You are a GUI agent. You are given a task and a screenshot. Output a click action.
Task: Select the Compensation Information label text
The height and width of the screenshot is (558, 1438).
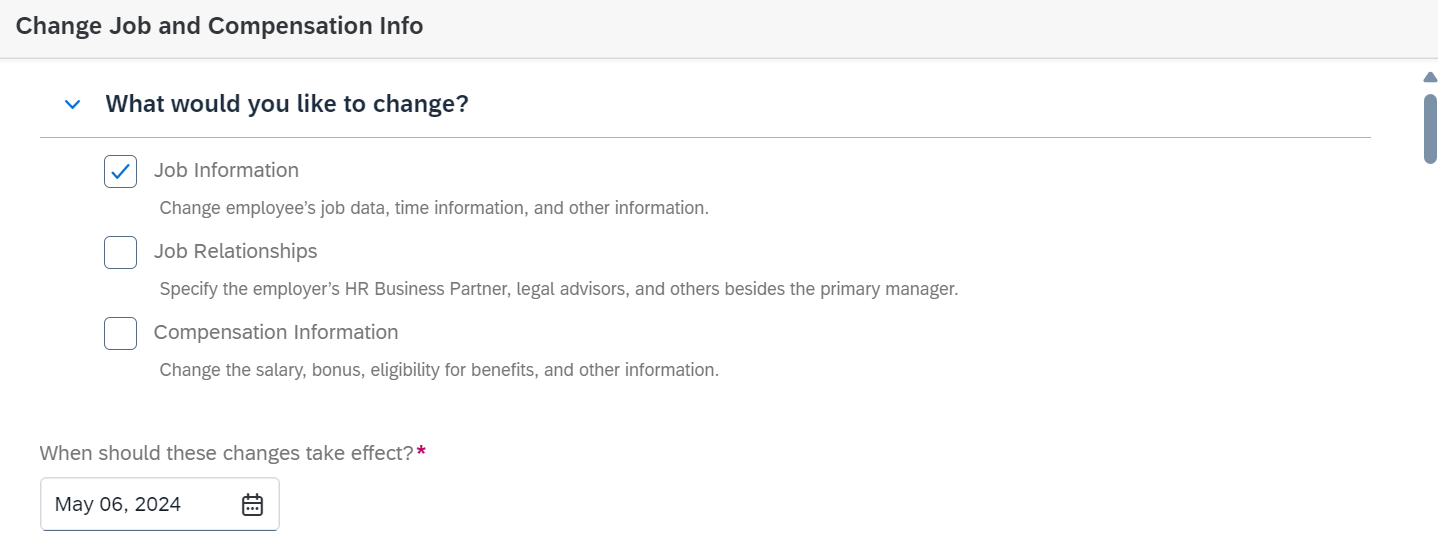[276, 332]
